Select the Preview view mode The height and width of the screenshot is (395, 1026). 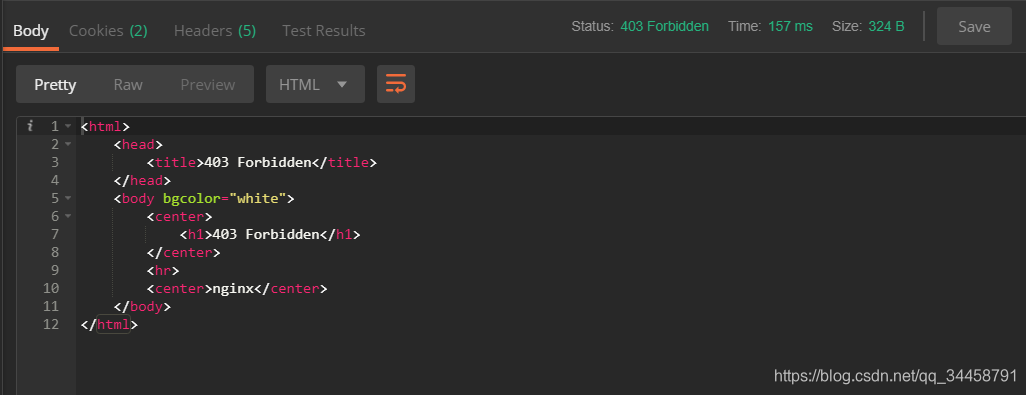click(x=208, y=84)
